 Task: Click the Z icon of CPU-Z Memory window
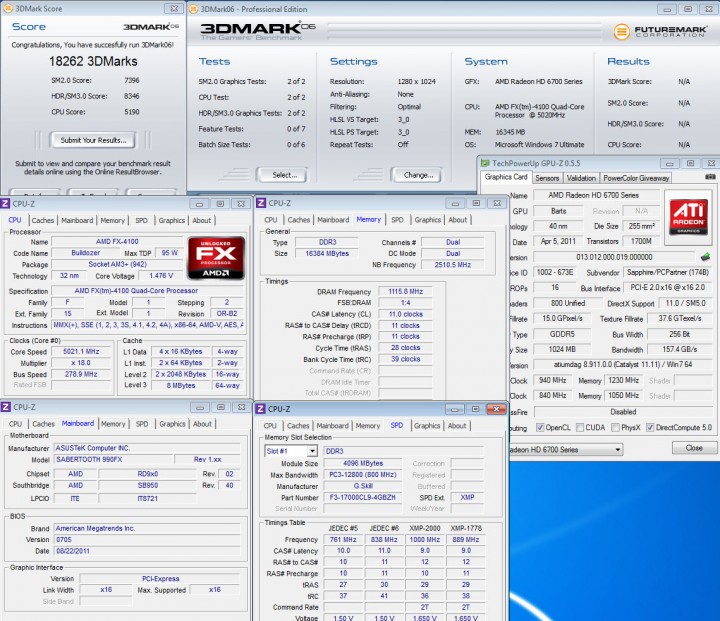tap(261, 203)
